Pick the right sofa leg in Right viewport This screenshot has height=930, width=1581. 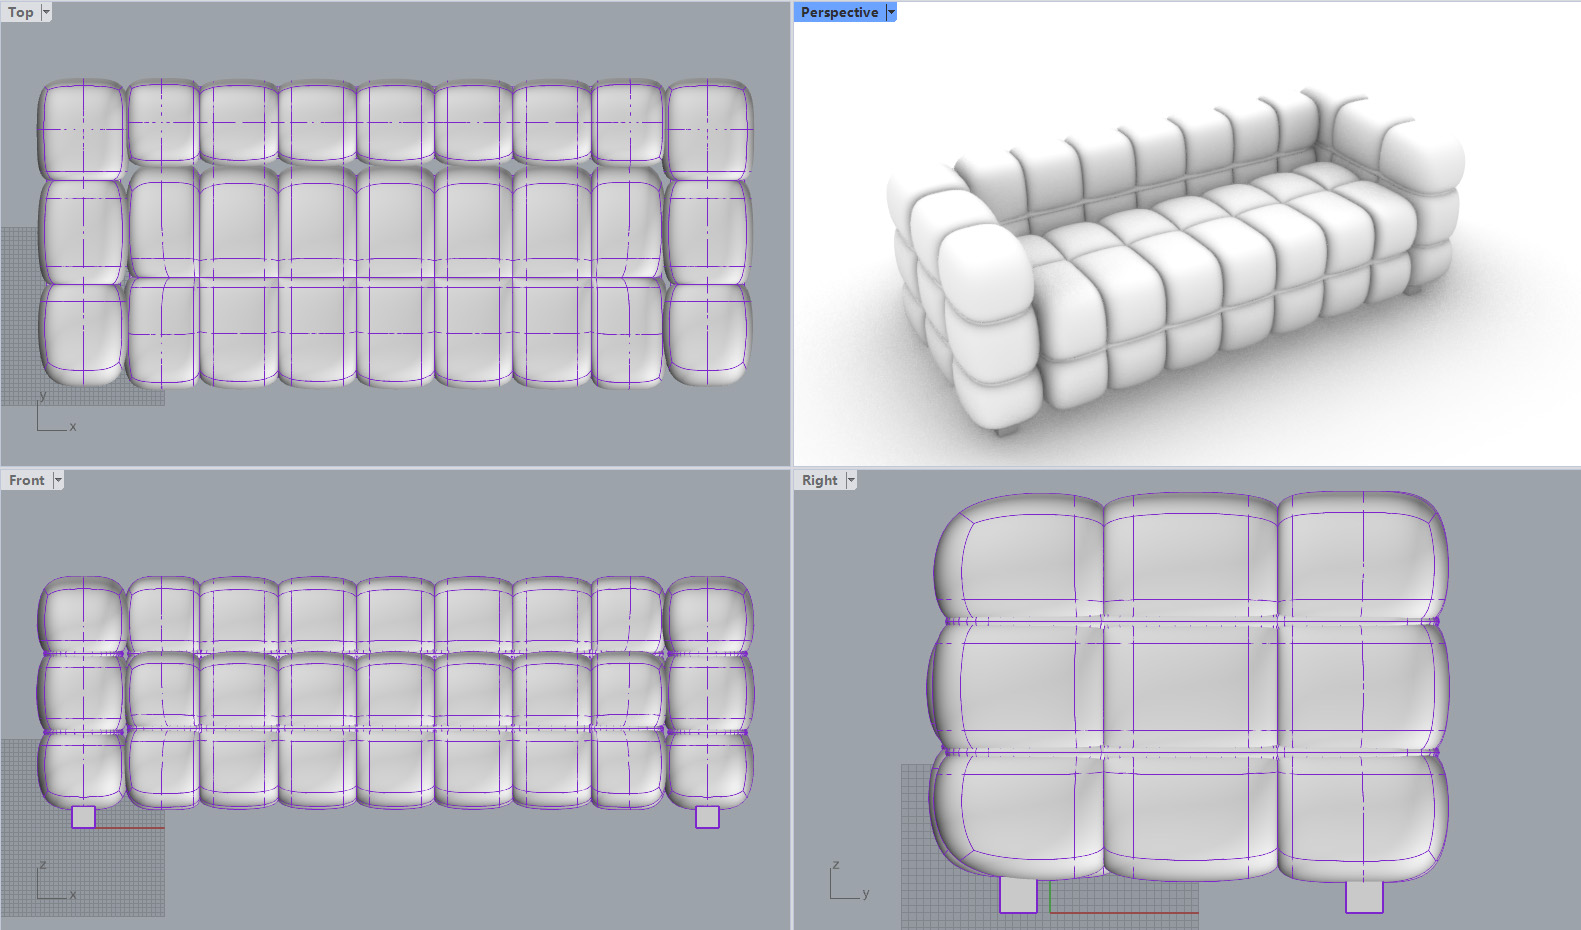(x=1364, y=895)
